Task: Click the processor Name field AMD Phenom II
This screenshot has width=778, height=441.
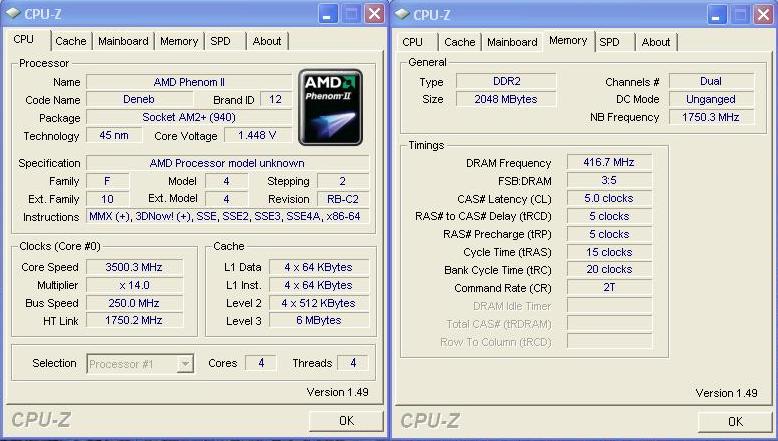Action: point(189,82)
